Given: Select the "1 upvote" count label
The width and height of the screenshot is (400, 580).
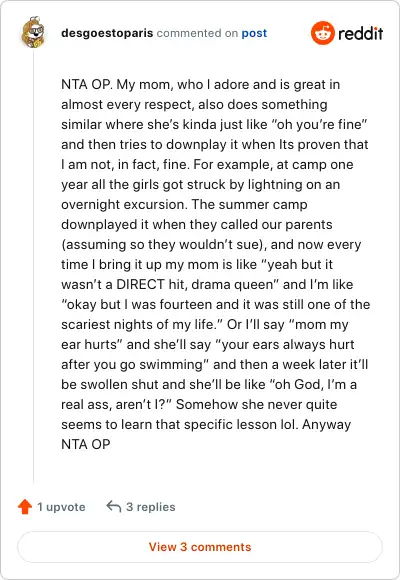Looking at the screenshot, I should (61, 507).
